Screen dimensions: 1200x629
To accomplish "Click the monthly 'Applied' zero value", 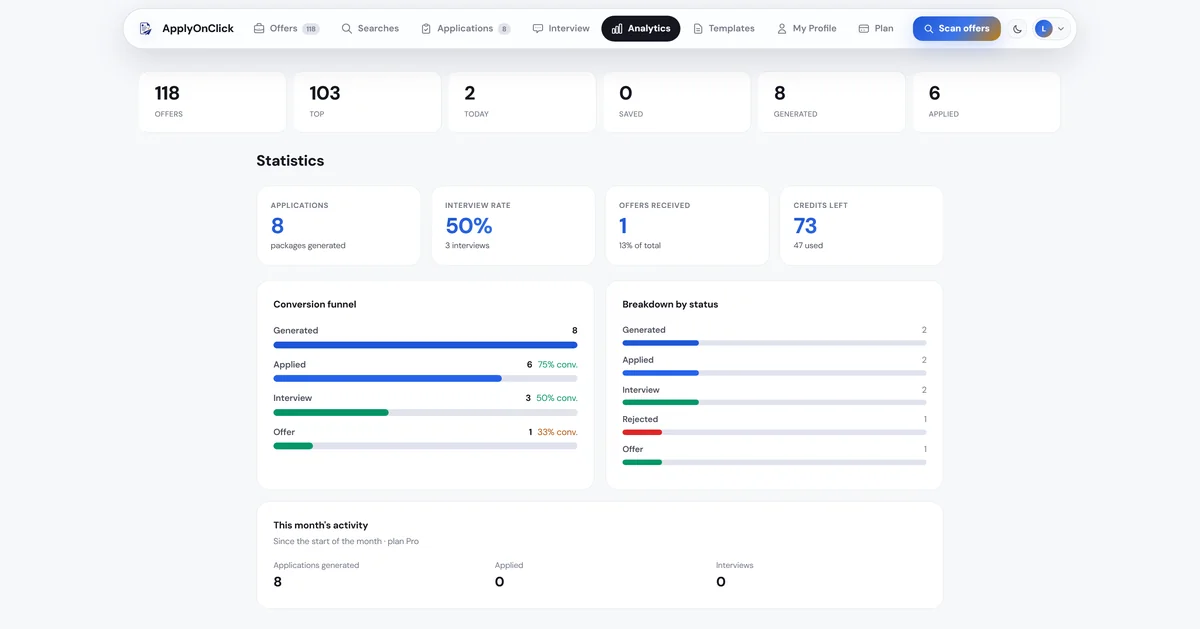I will [499, 582].
